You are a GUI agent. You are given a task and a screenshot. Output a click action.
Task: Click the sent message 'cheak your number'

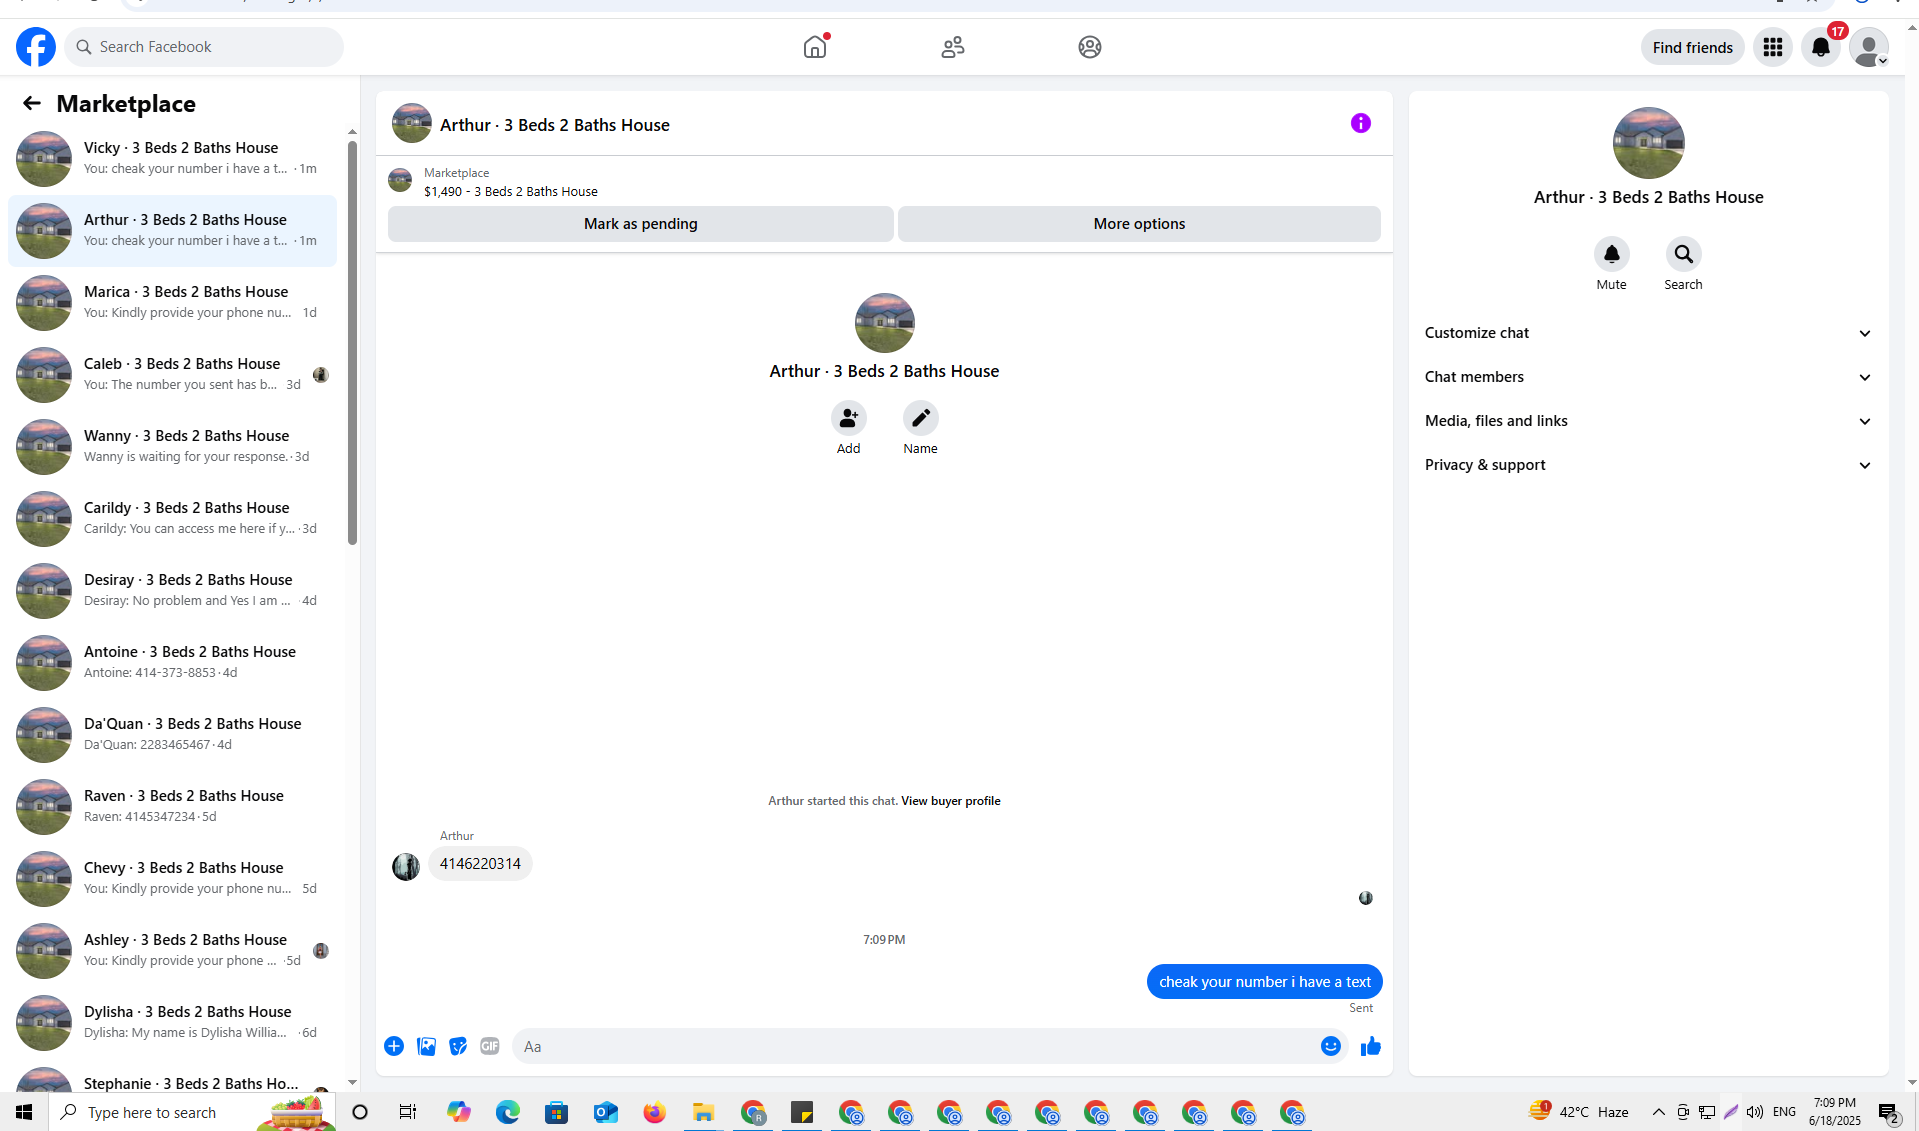click(1265, 982)
